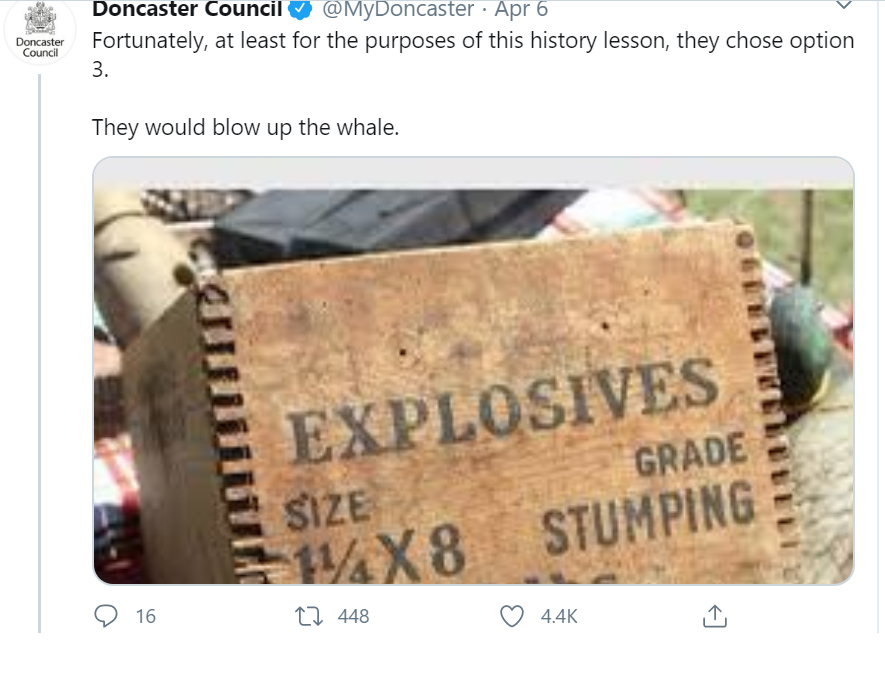Expand the tweet options chevron
The image size is (885, 681).
(x=843, y=5)
